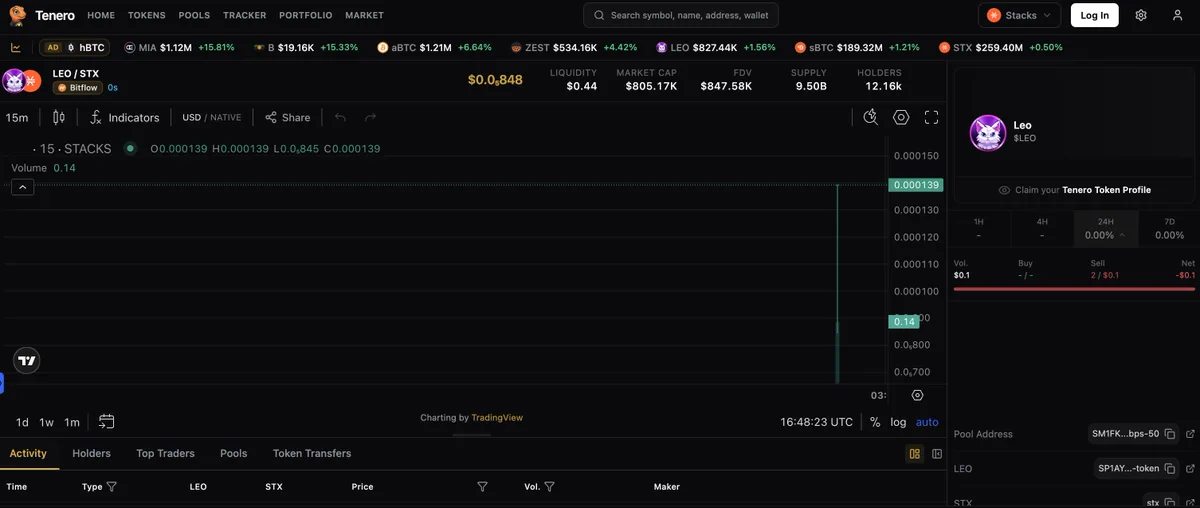Open the time zone menu 16:48:23 UTC
This screenshot has width=1200, height=508.
816,422
